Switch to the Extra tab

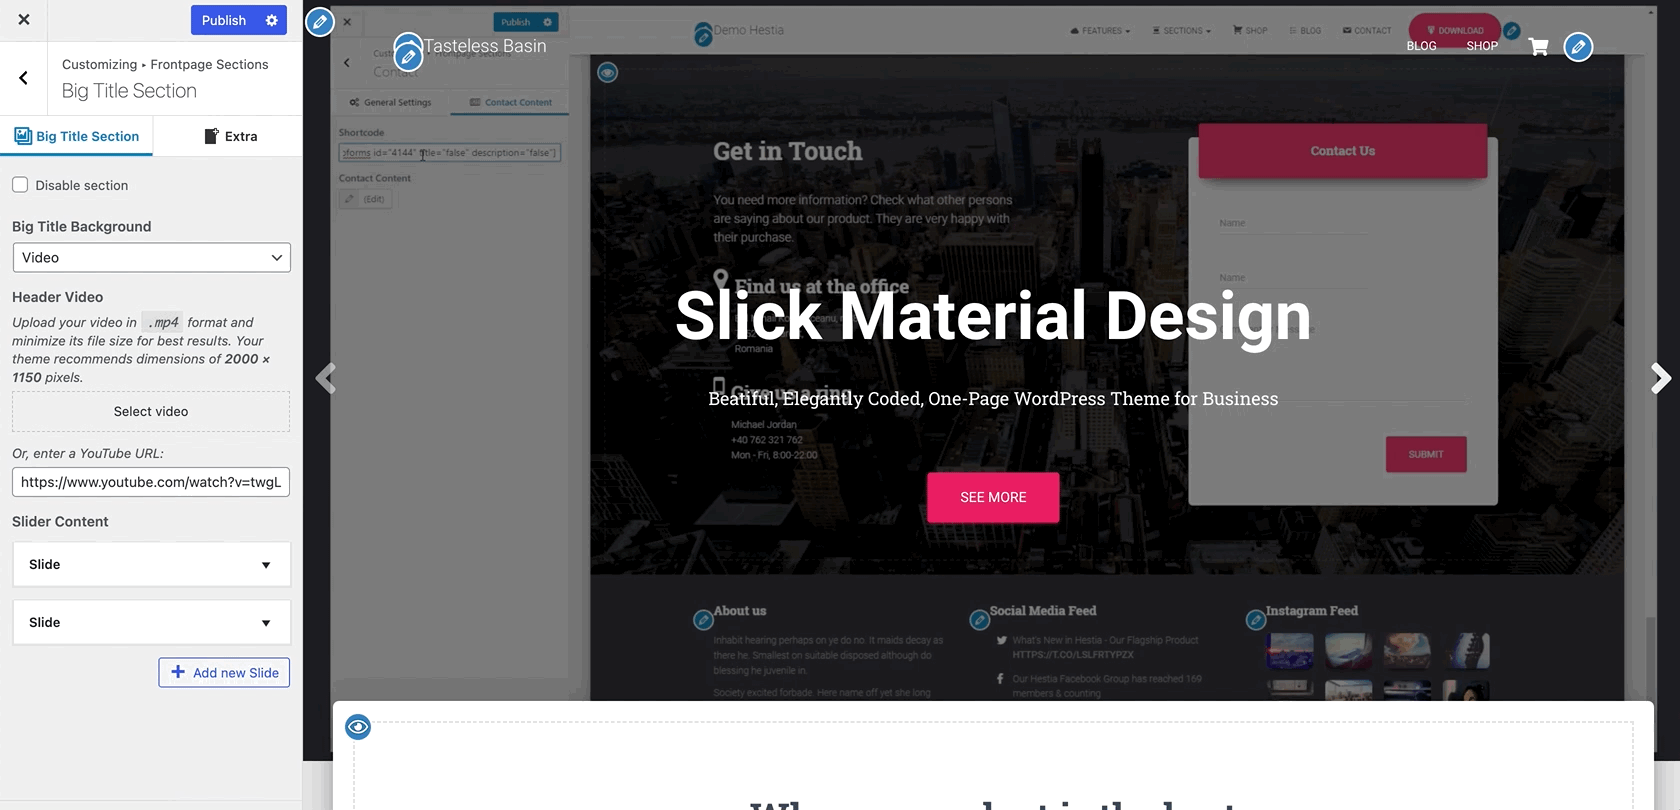tap(231, 136)
